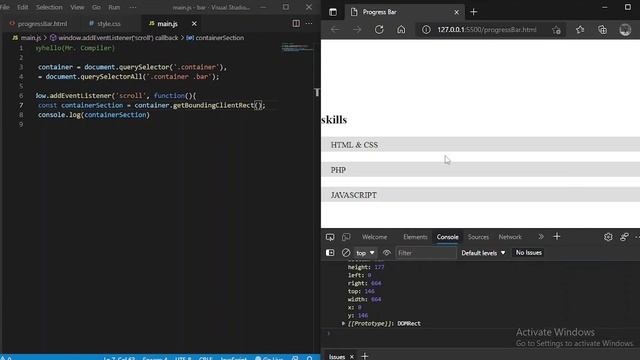Add this page to favorites
Viewport: 640px width, 360px height.
tap(556, 30)
